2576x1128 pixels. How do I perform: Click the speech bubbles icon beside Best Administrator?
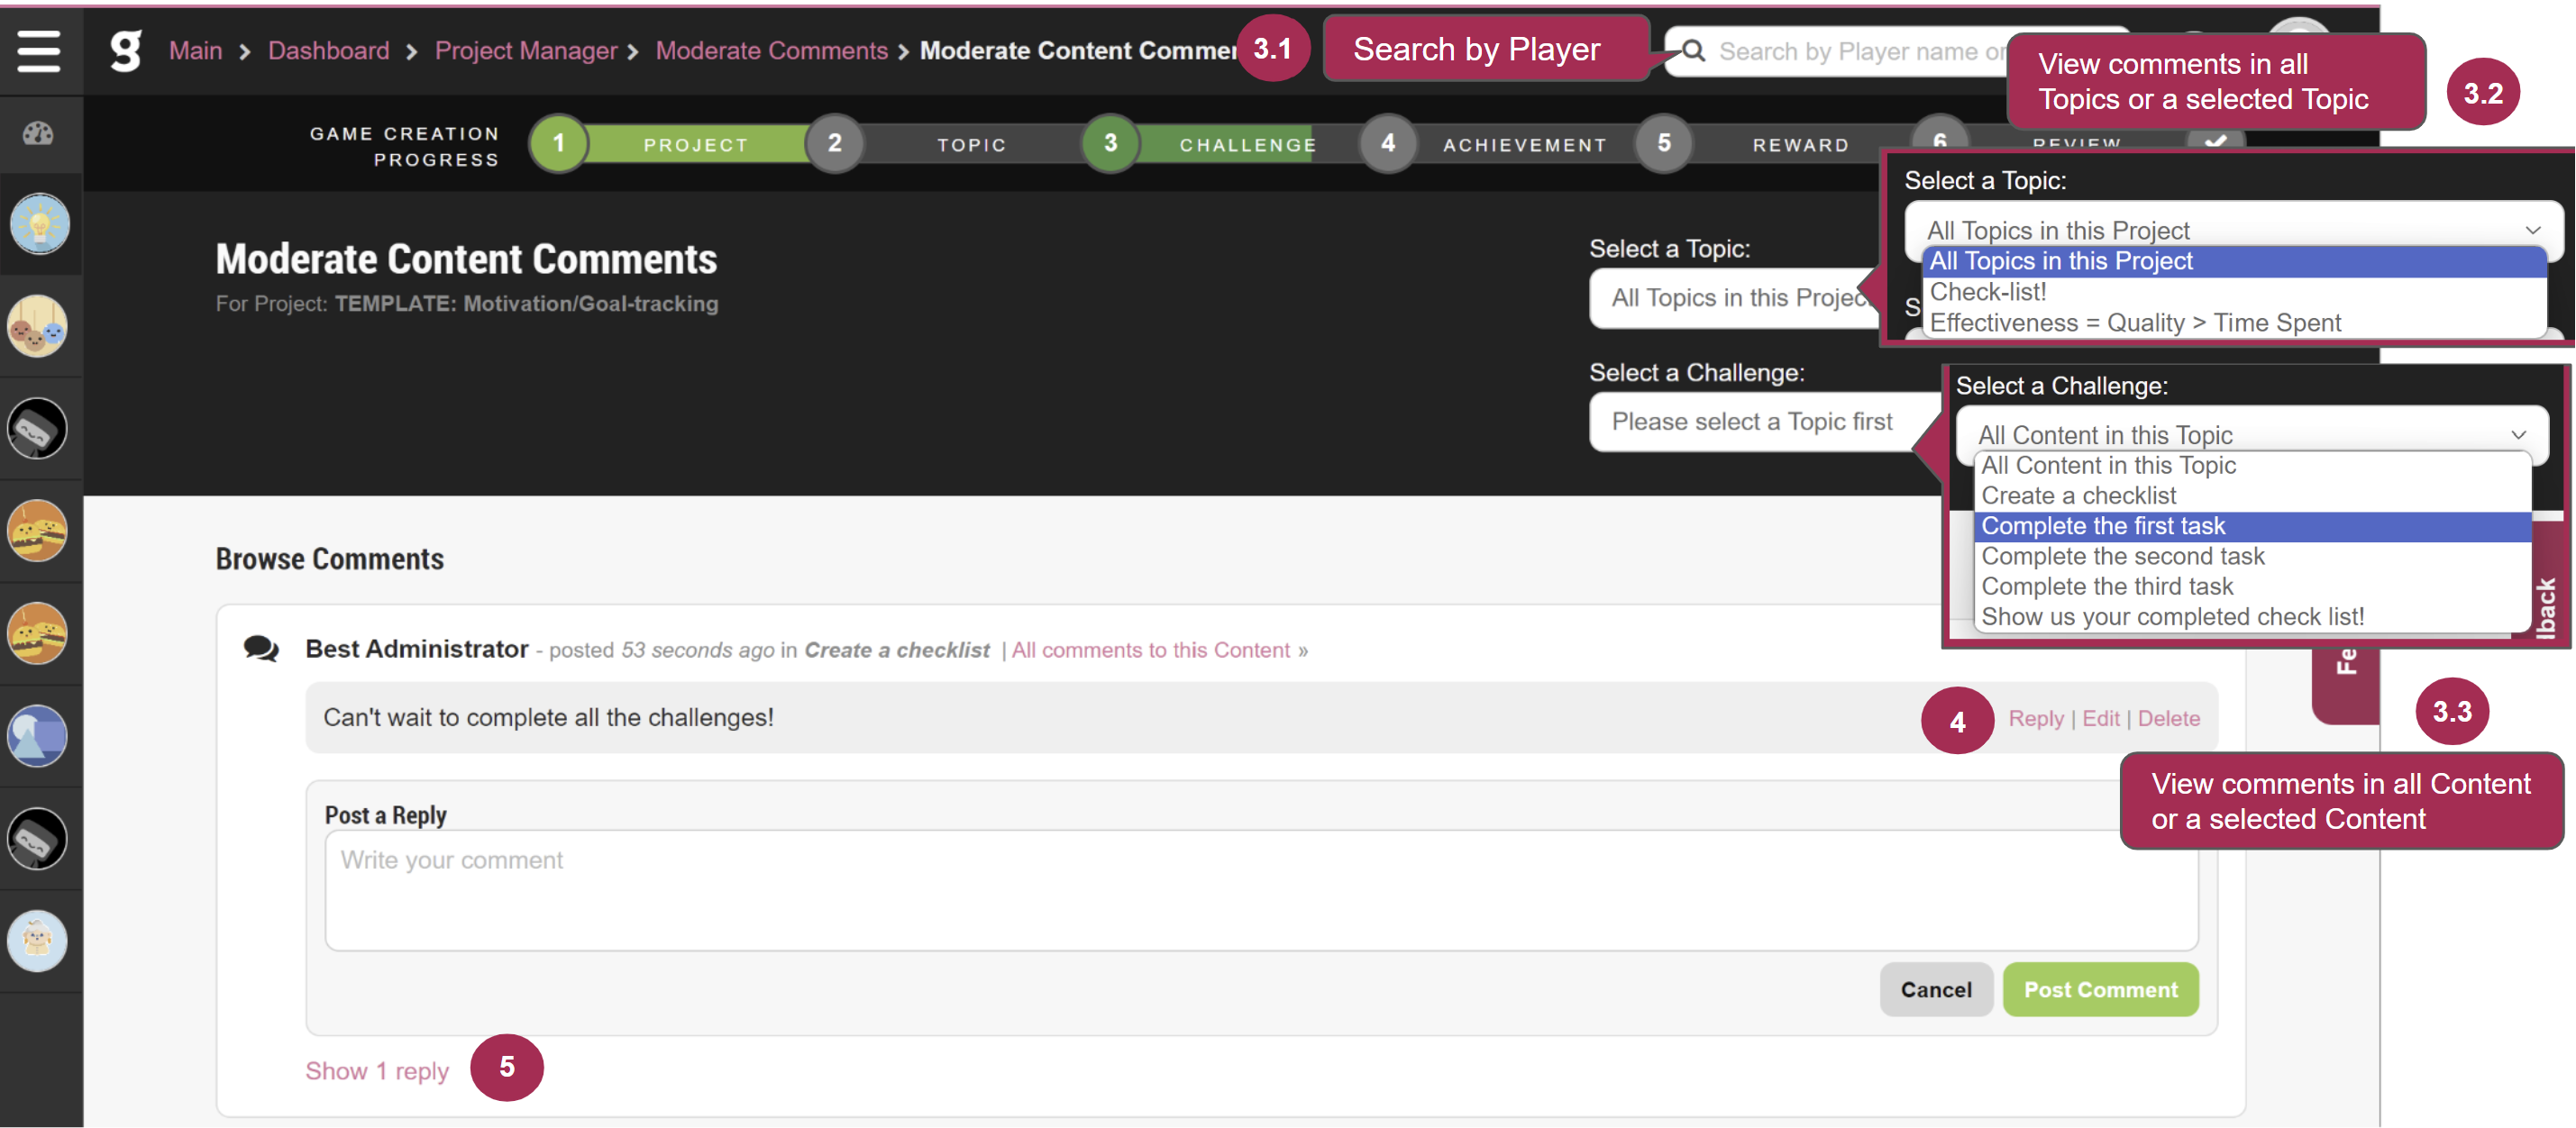tap(261, 649)
